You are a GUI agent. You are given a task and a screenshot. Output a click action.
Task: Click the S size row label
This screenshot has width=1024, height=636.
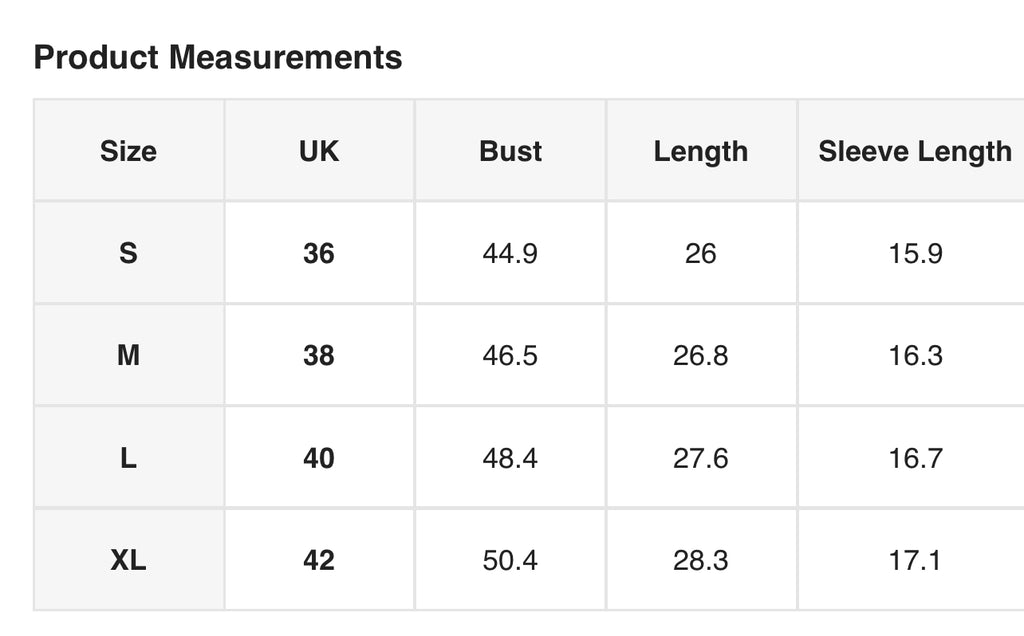pyautogui.click(x=129, y=253)
